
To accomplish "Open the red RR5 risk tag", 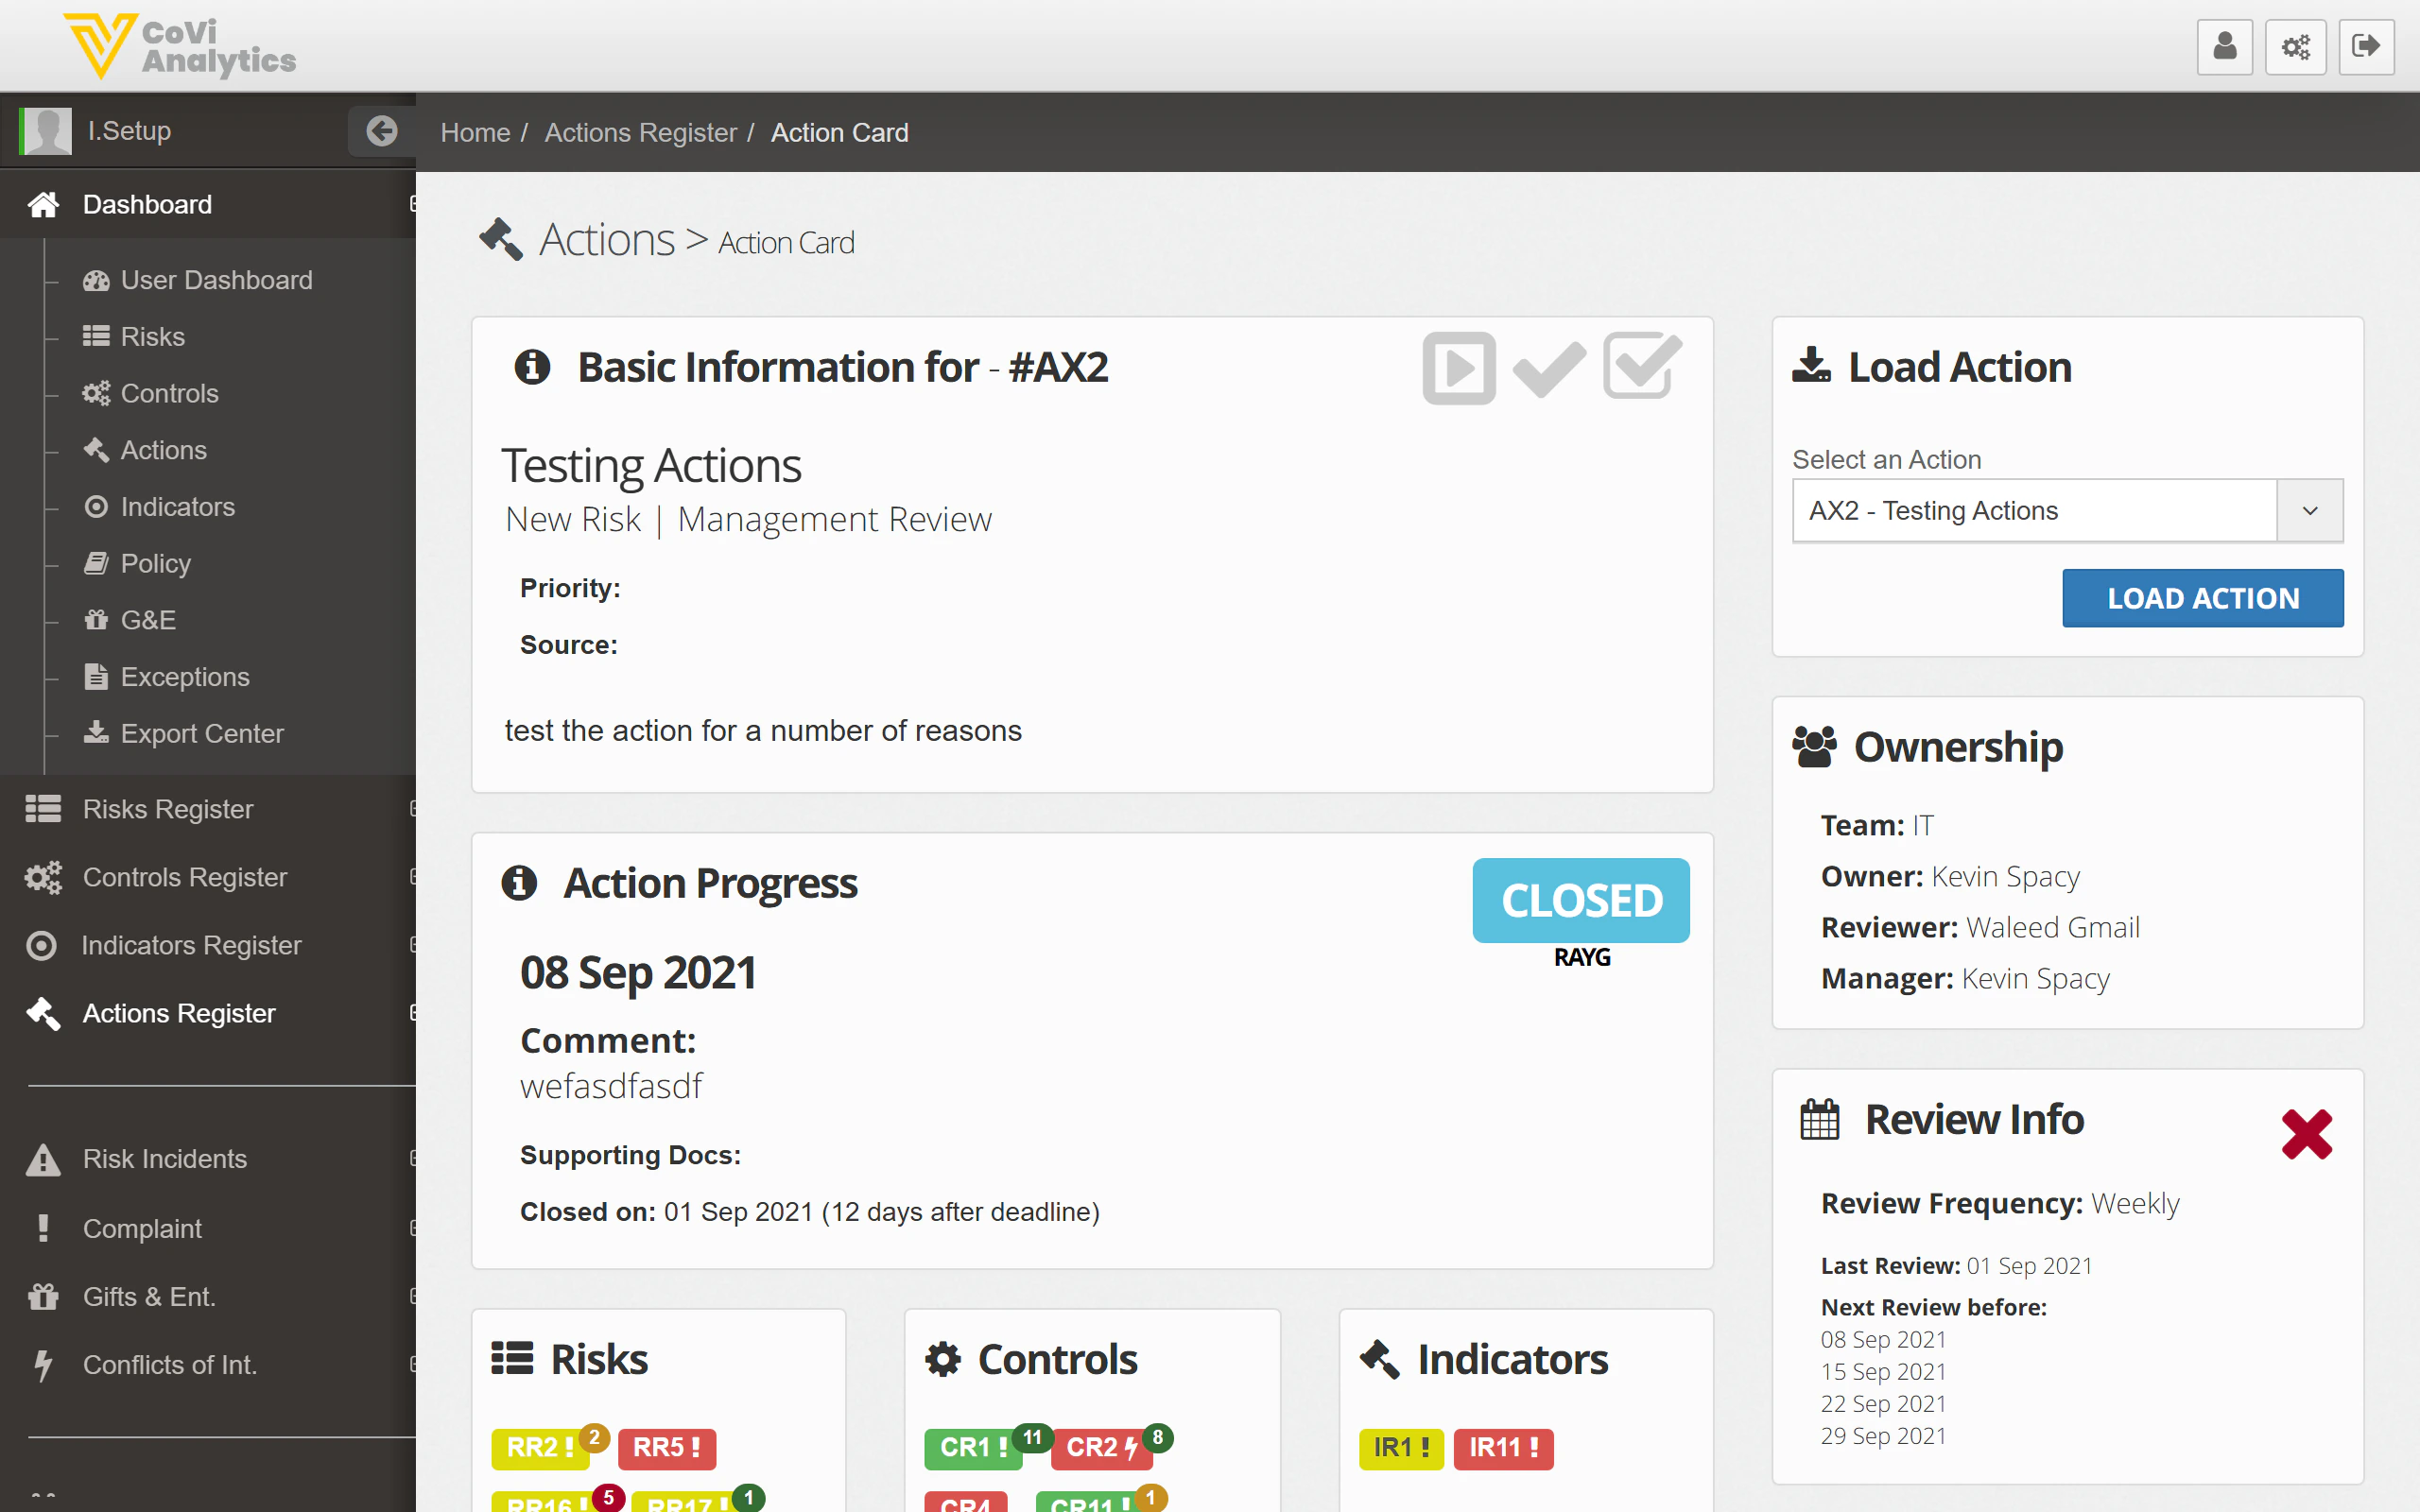I will point(666,1447).
